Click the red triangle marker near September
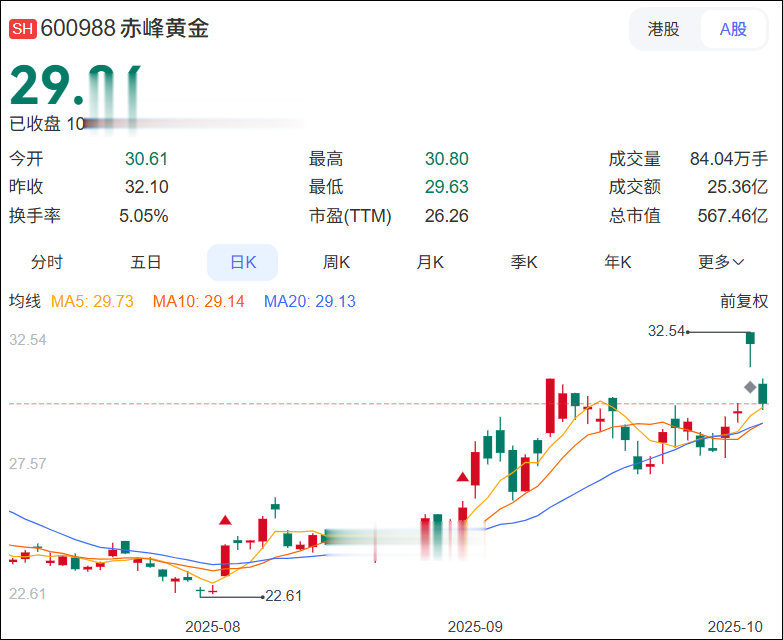The height and width of the screenshot is (640, 783). coord(463,477)
